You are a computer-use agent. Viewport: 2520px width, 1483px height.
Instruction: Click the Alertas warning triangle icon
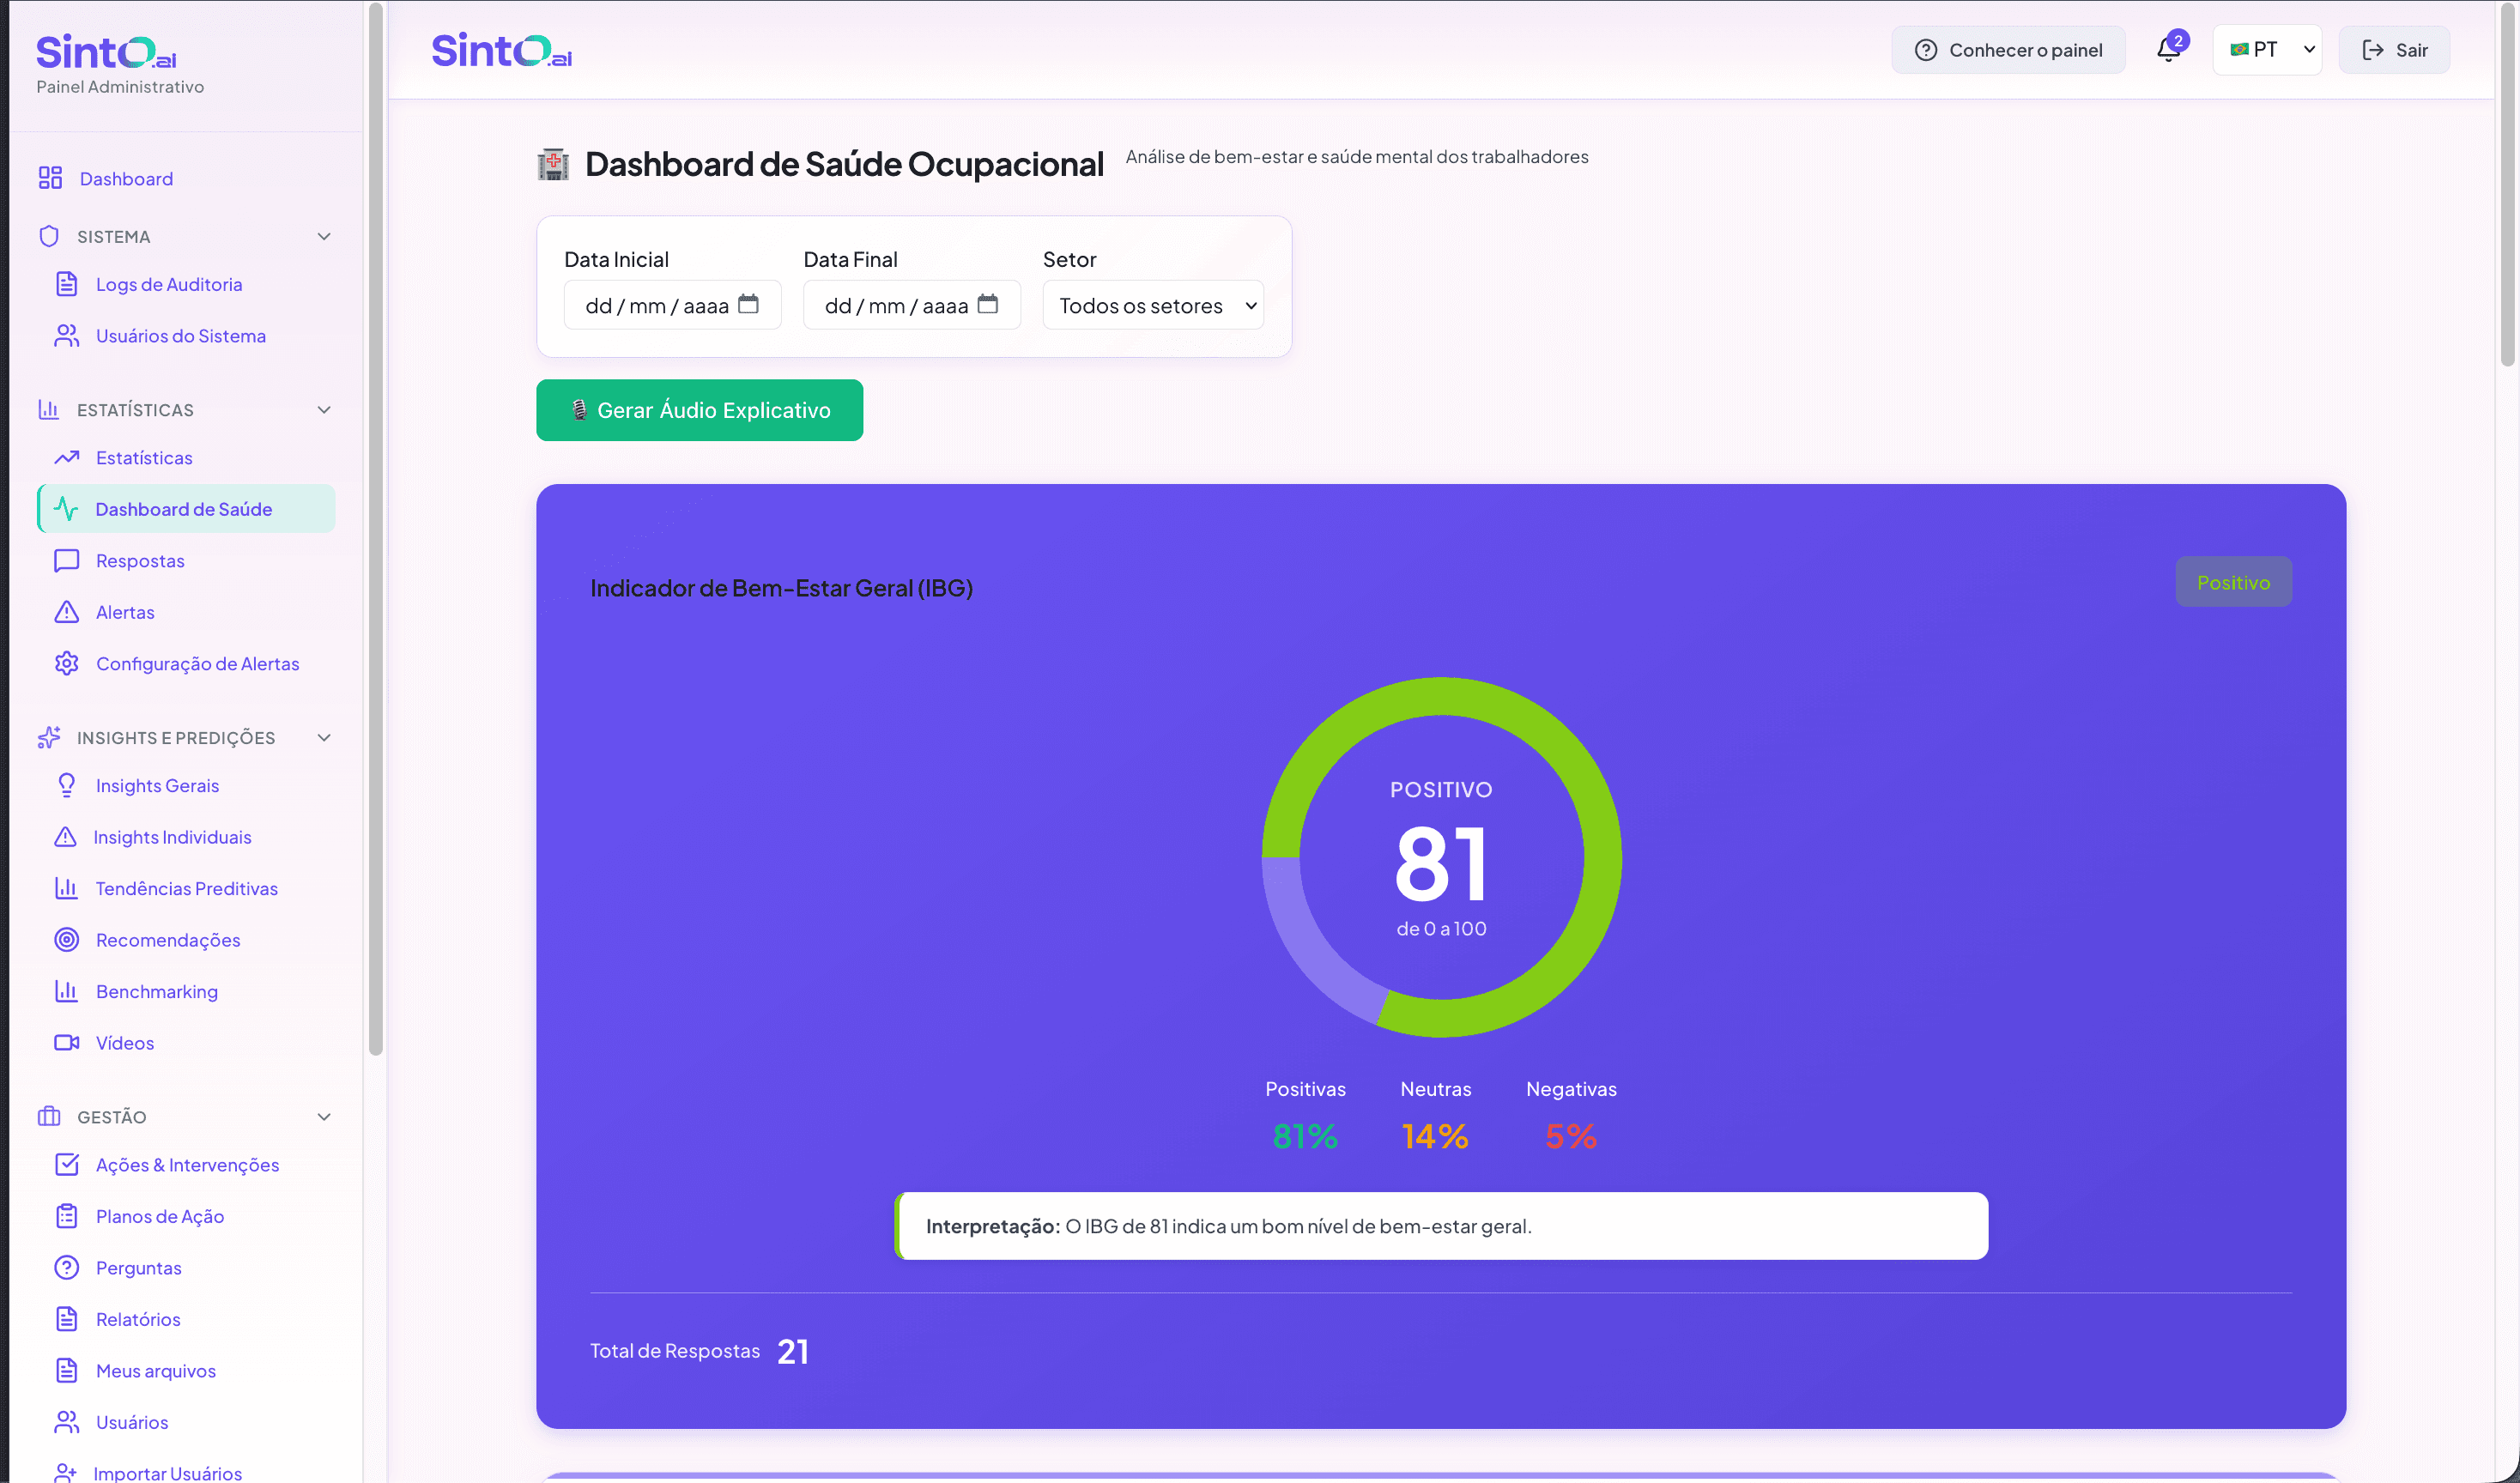tap(67, 612)
